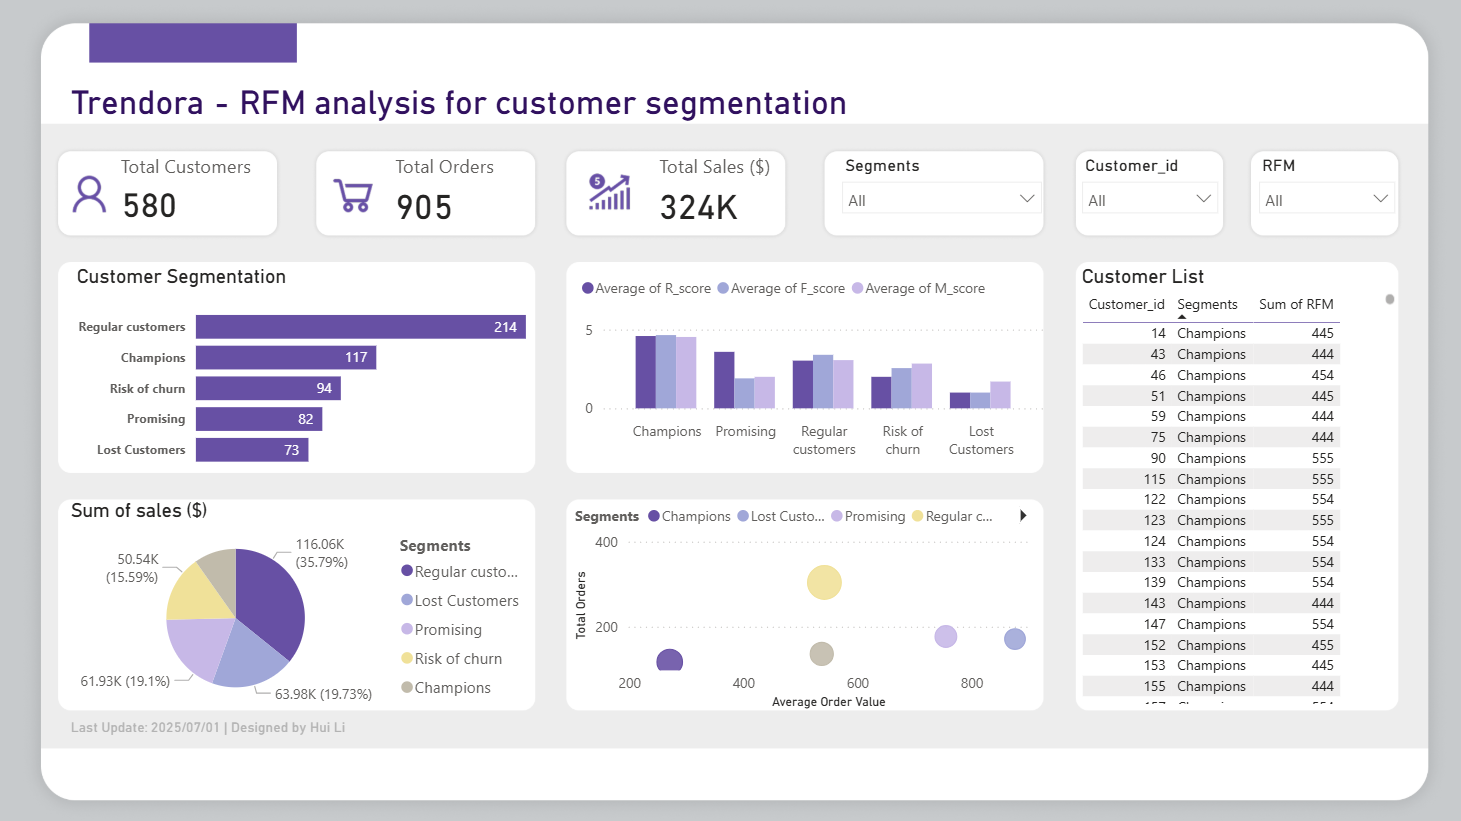Click the yellow bubble in scatter chart
This screenshot has height=821, width=1461.
824,582
